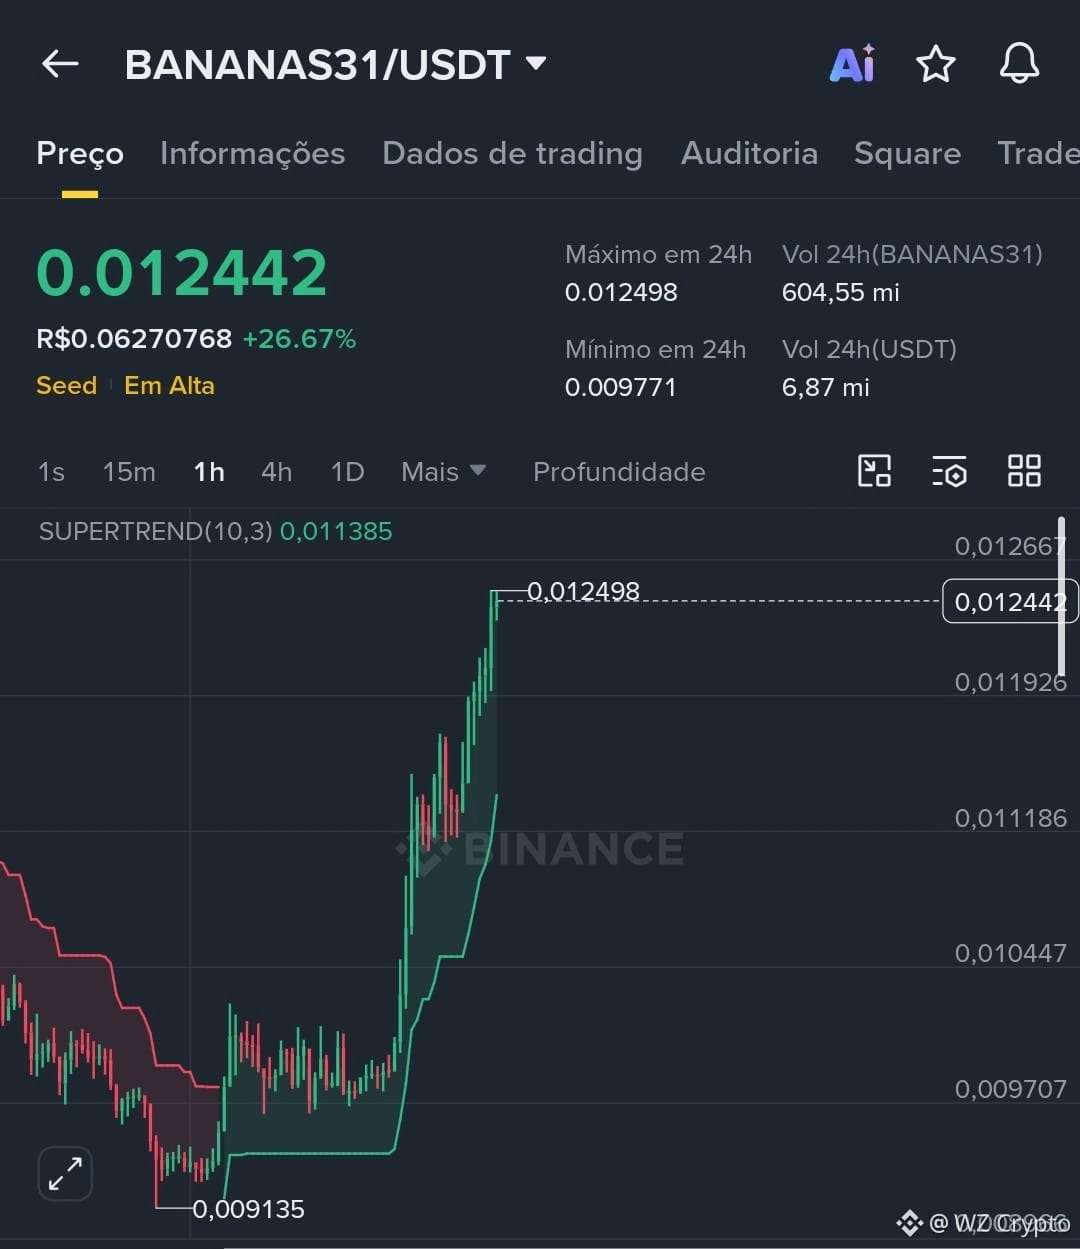Screen dimensions: 1080x1249
Task: Open the Dados de trading tab
Action: click(x=512, y=153)
